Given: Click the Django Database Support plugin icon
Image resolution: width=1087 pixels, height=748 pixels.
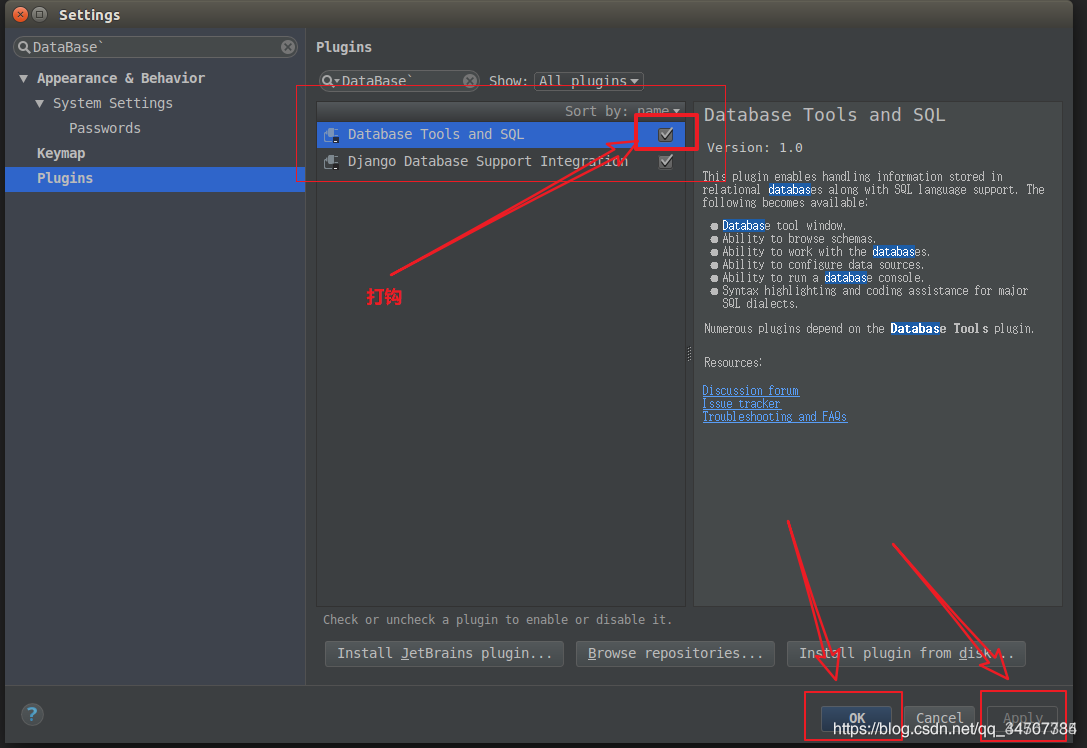Looking at the screenshot, I should coord(332,162).
